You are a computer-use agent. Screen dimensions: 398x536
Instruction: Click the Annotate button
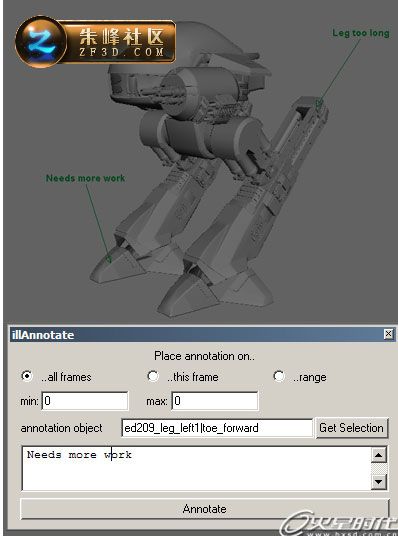[x=204, y=509]
